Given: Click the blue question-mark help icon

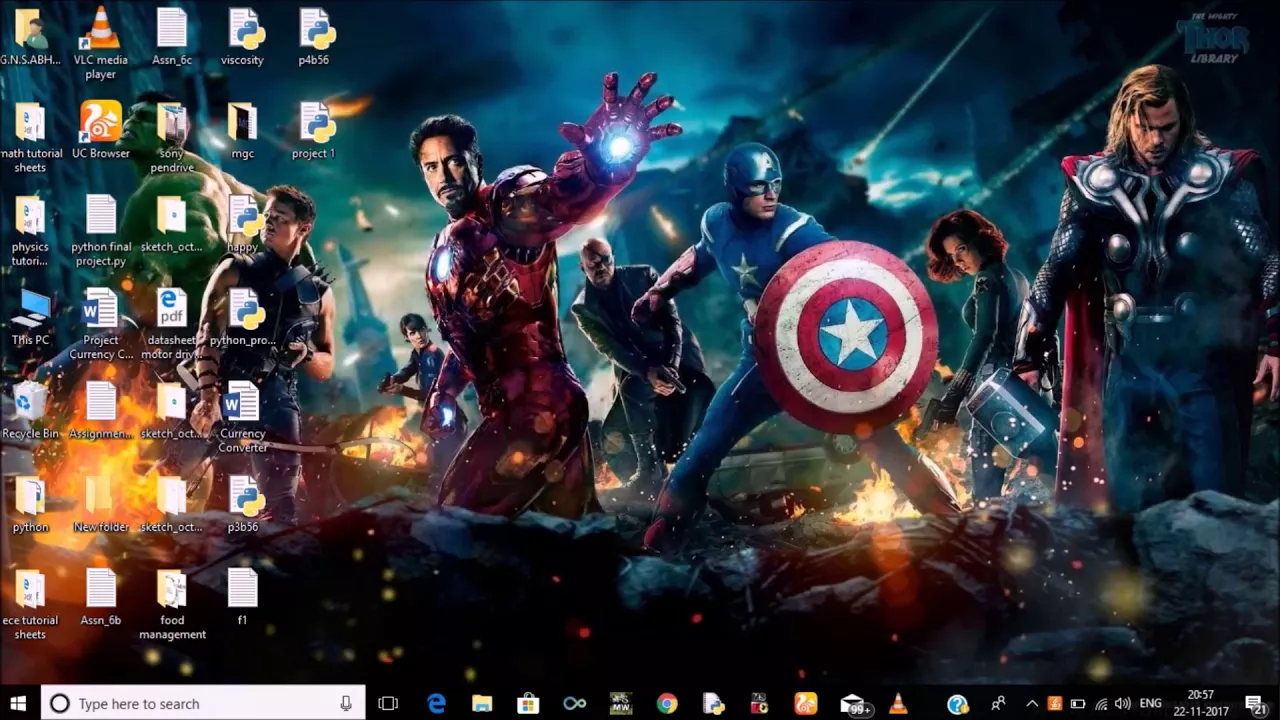Looking at the screenshot, I should [957, 704].
